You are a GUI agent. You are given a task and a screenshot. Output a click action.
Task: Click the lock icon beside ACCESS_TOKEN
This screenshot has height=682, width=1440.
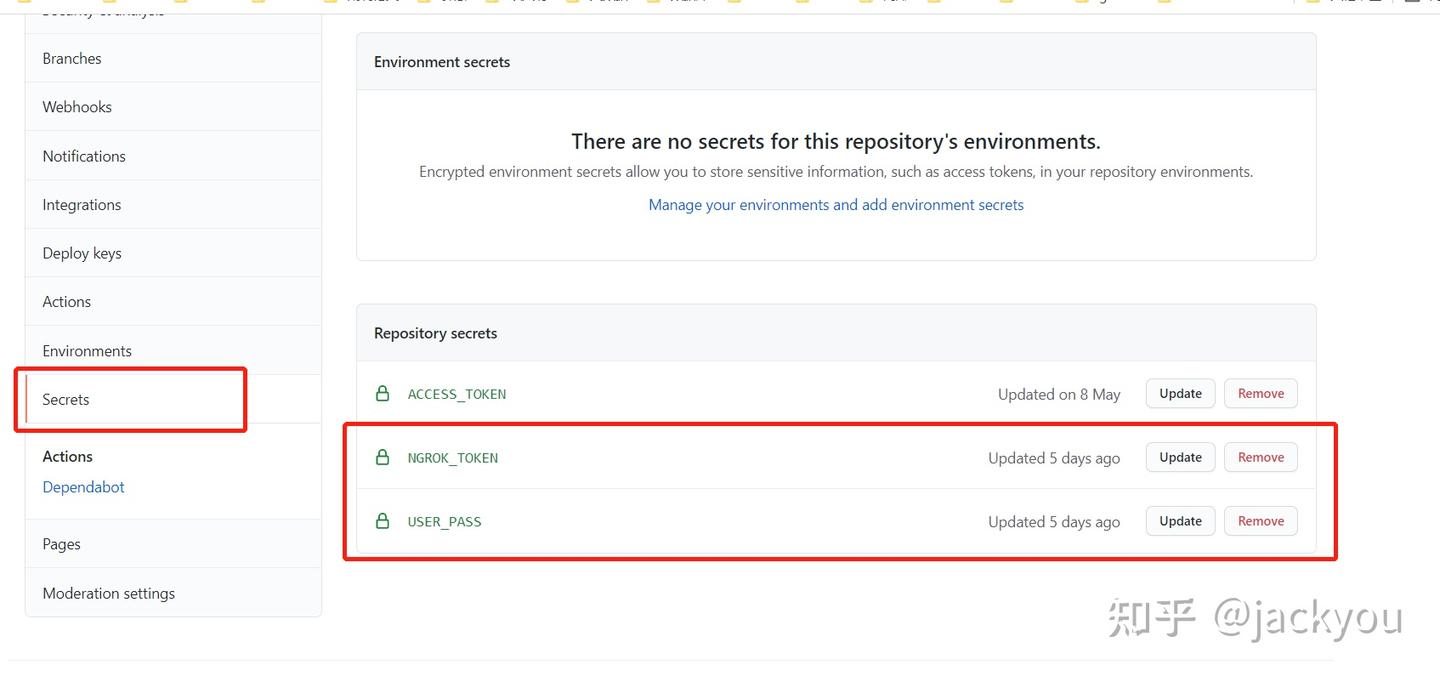[x=382, y=393]
